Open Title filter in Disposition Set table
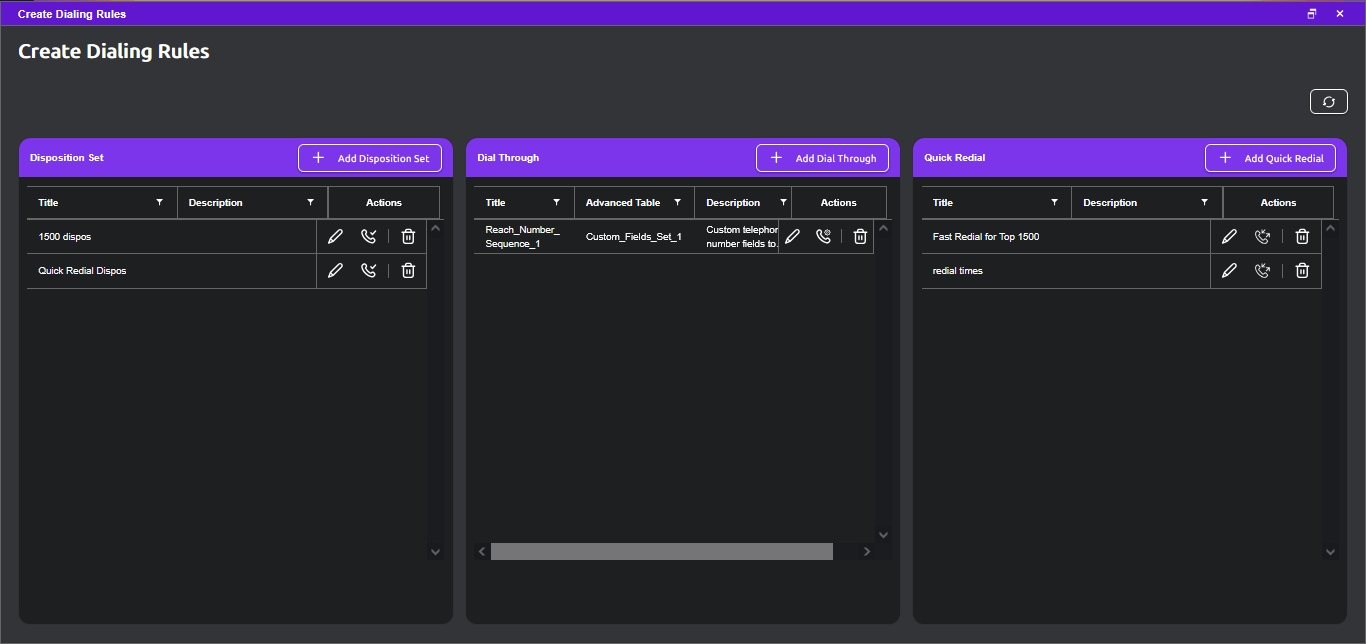The height and width of the screenshot is (644, 1366). 159,203
